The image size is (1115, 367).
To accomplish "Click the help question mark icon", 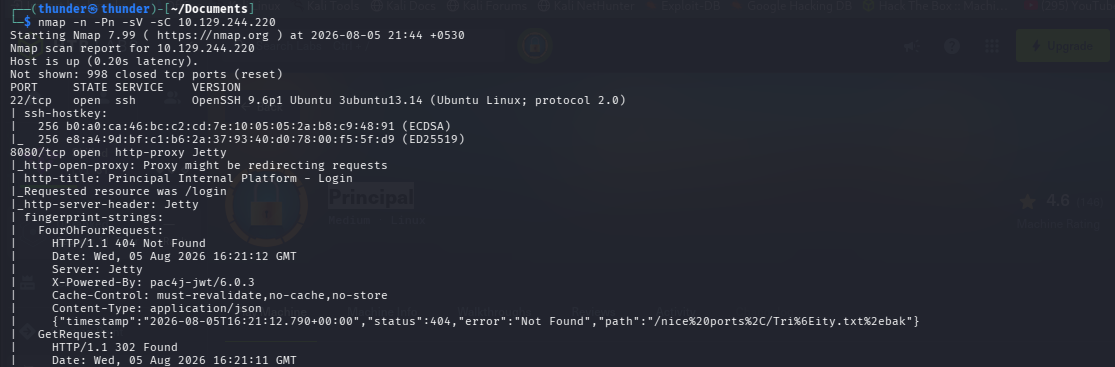I will pos(952,46).
